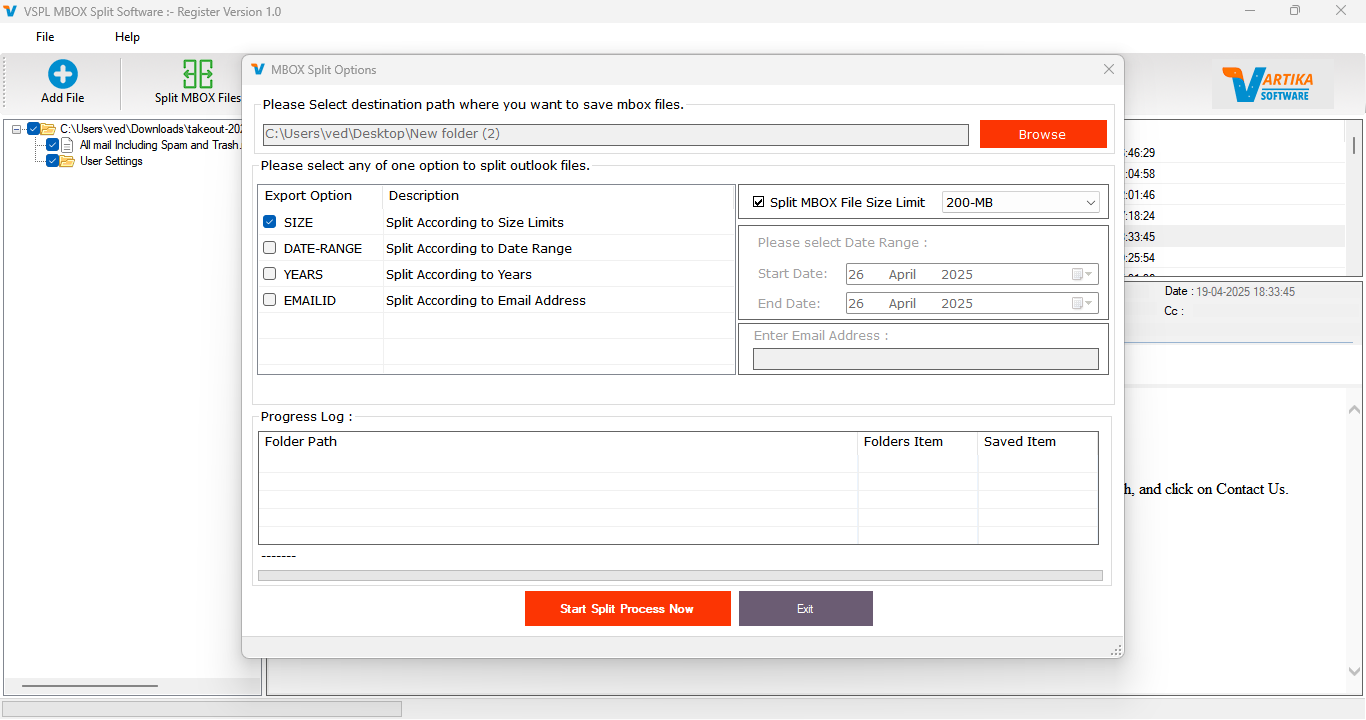Check the DATE-RANGE export option

point(270,248)
